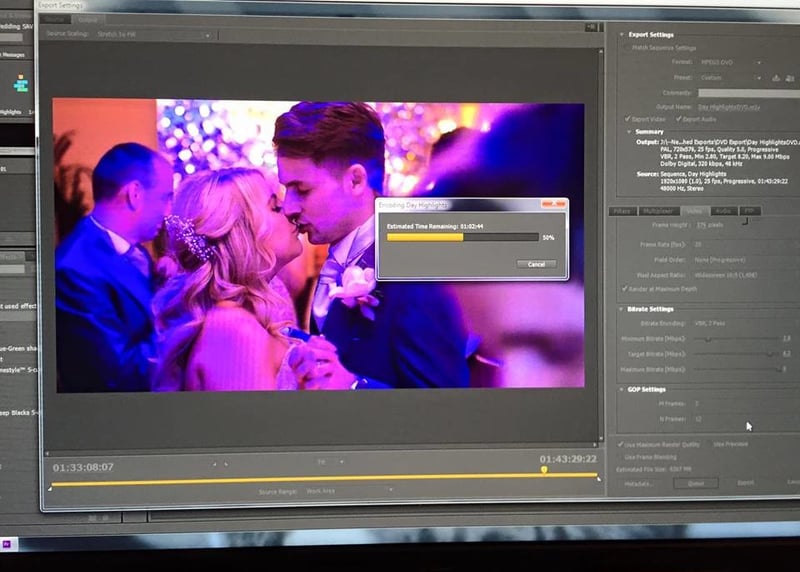Disable Render at Maximum Depth
The image size is (800, 572).
tap(625, 289)
